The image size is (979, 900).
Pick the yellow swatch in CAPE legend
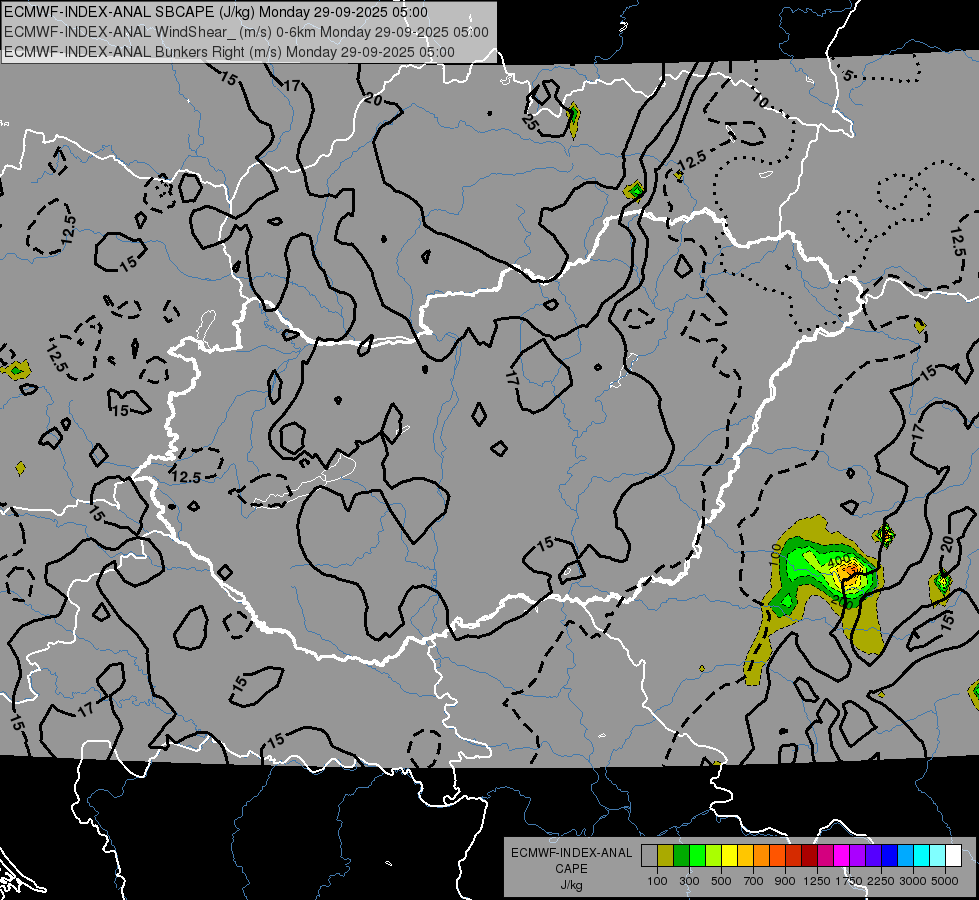(x=729, y=856)
